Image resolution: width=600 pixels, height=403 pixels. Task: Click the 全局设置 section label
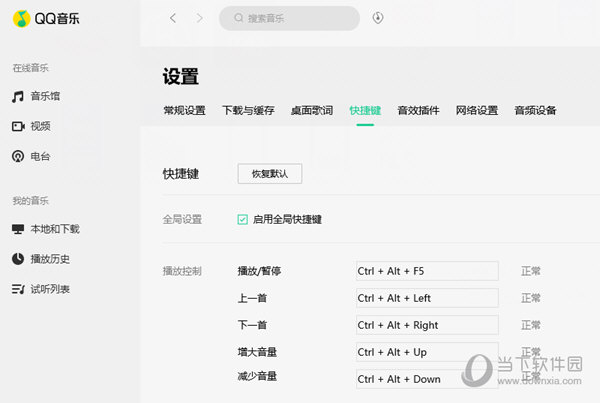click(182, 219)
